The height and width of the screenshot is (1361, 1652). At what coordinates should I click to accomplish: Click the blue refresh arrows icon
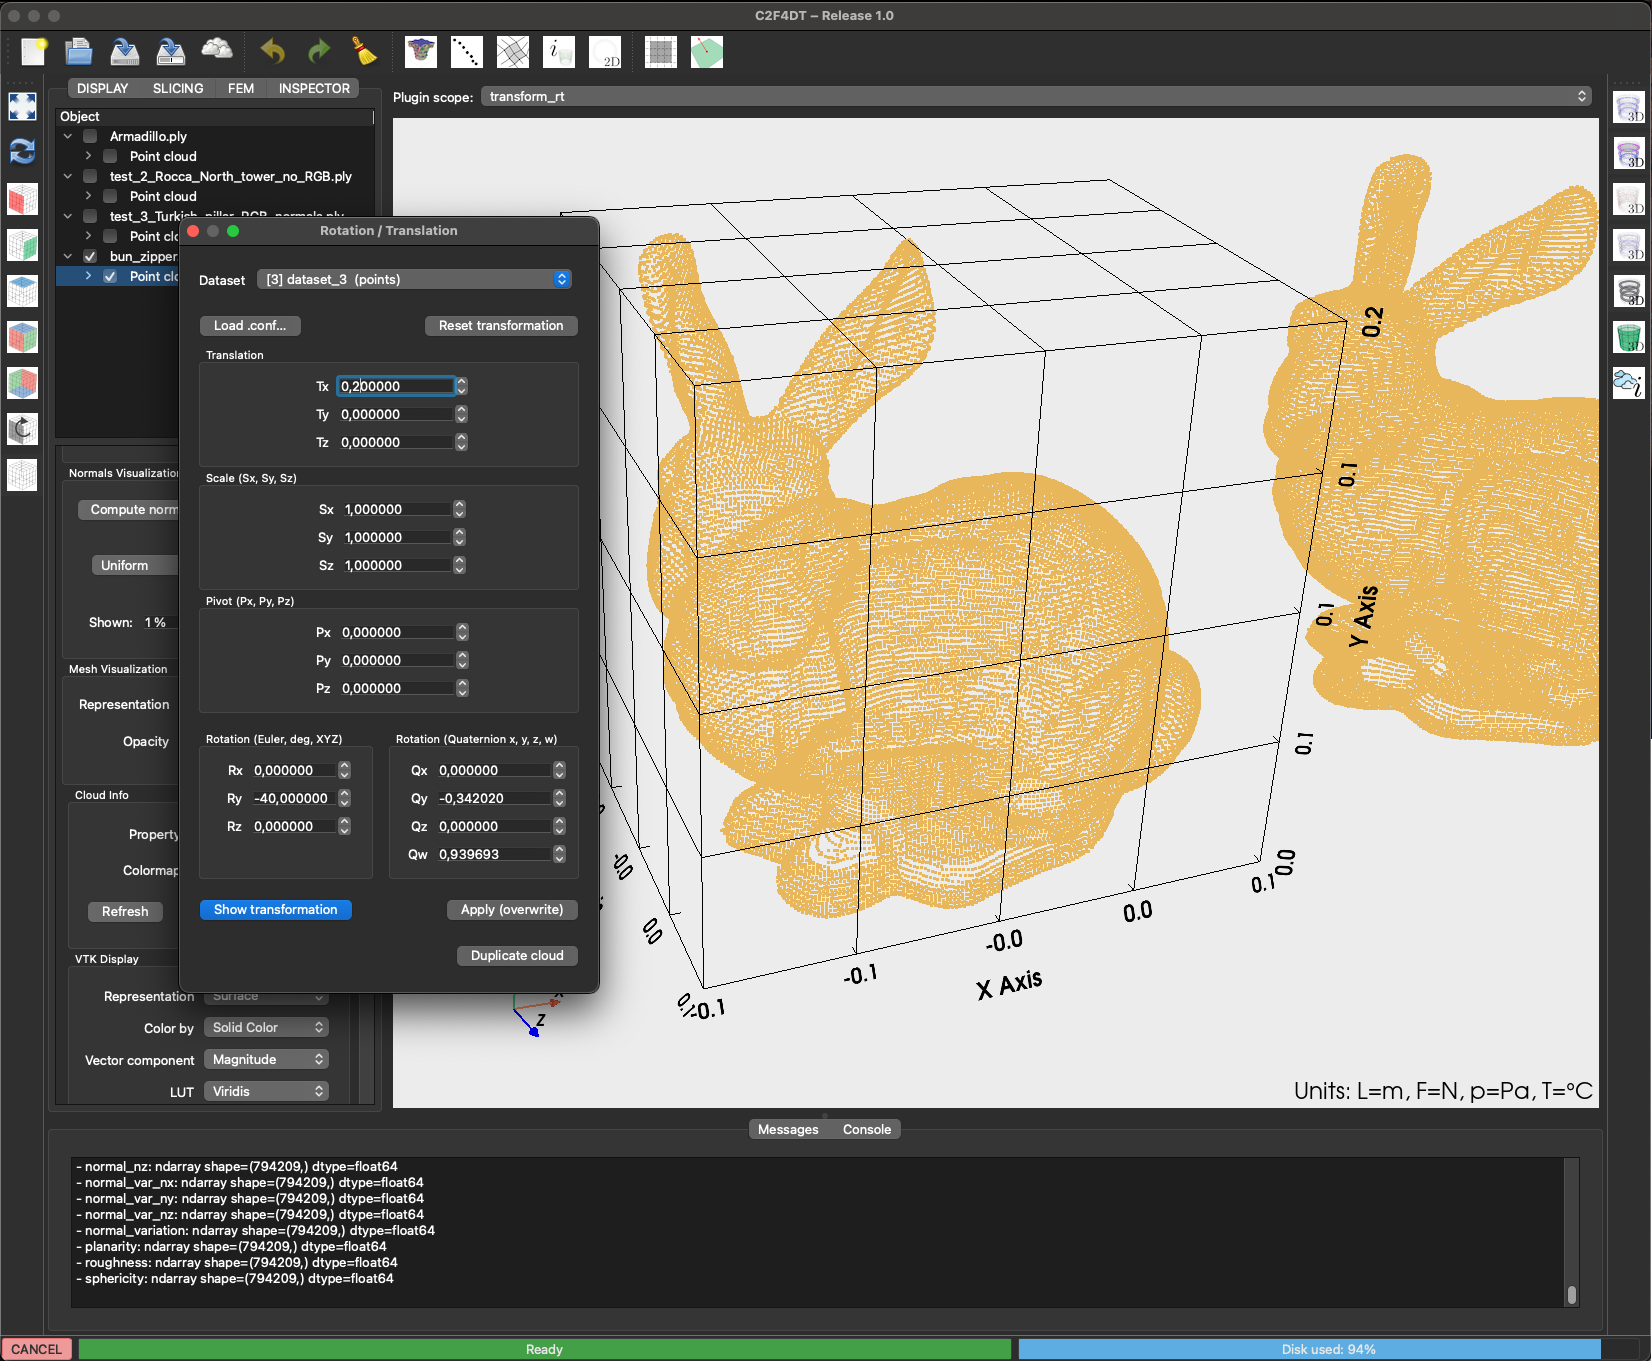[x=22, y=151]
